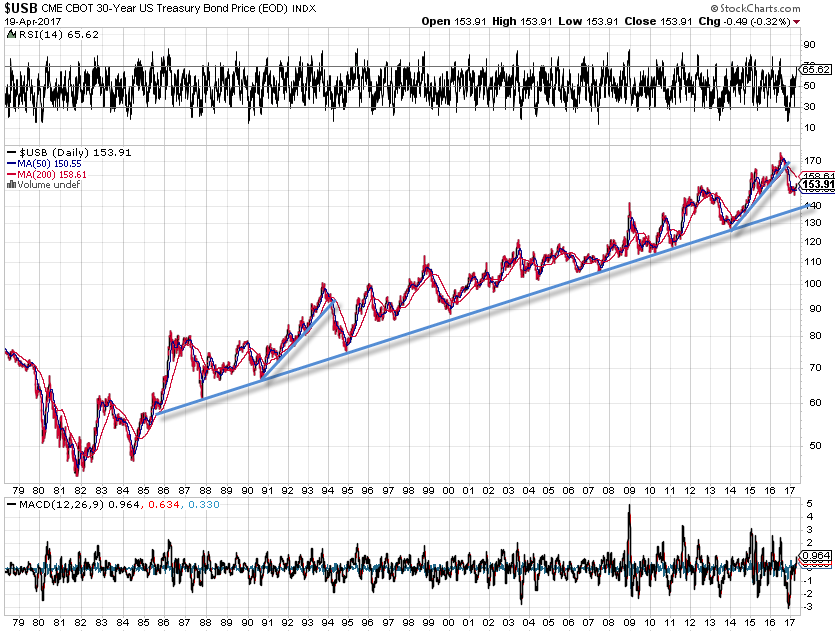The height and width of the screenshot is (632, 835).
Task: Click the 130 price axis label
Action: tap(813, 223)
